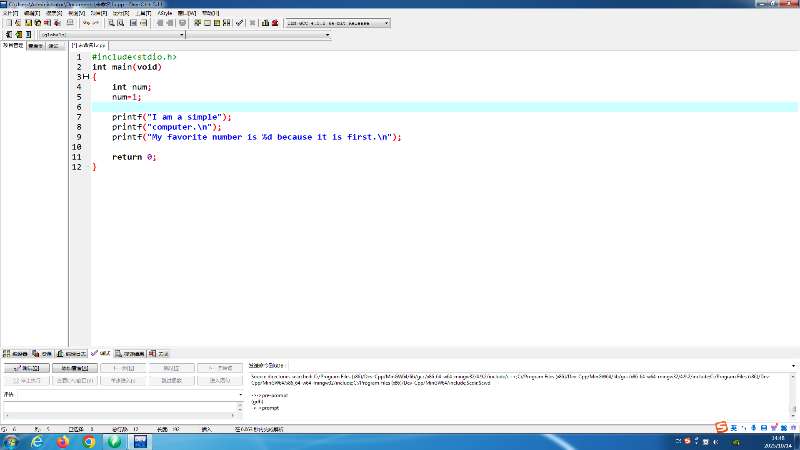Viewport: 800px width, 450px height.
Task: Open the View menu
Action: pyautogui.click(x=76, y=13)
